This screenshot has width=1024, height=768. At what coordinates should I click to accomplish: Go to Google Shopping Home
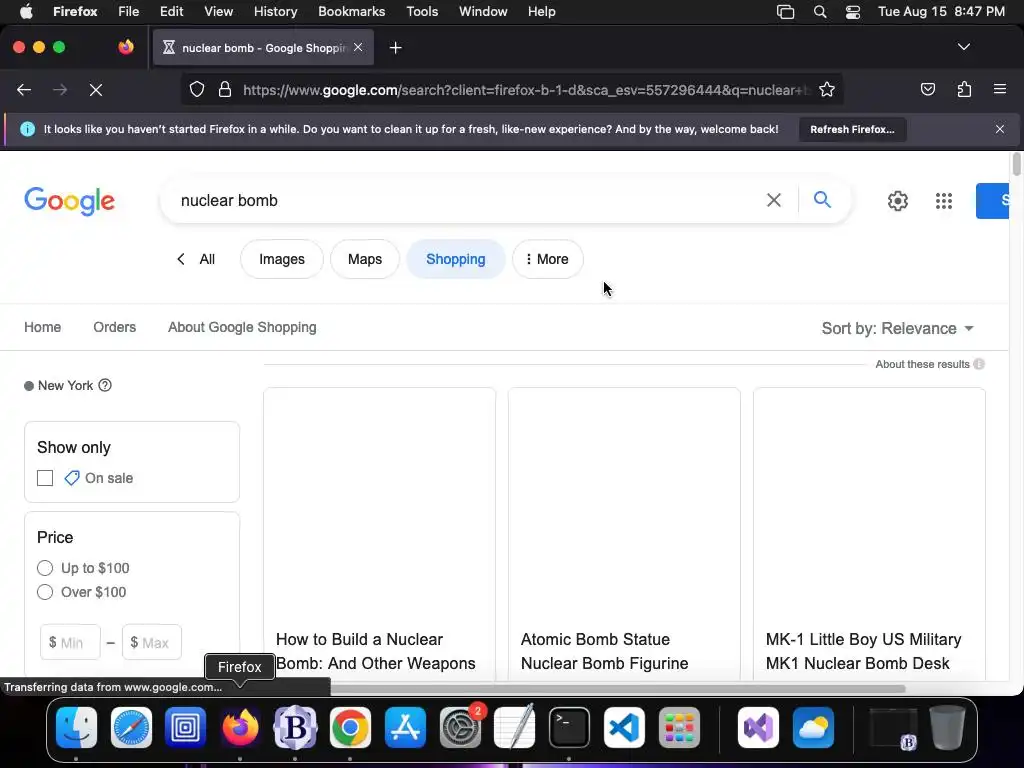click(42, 327)
